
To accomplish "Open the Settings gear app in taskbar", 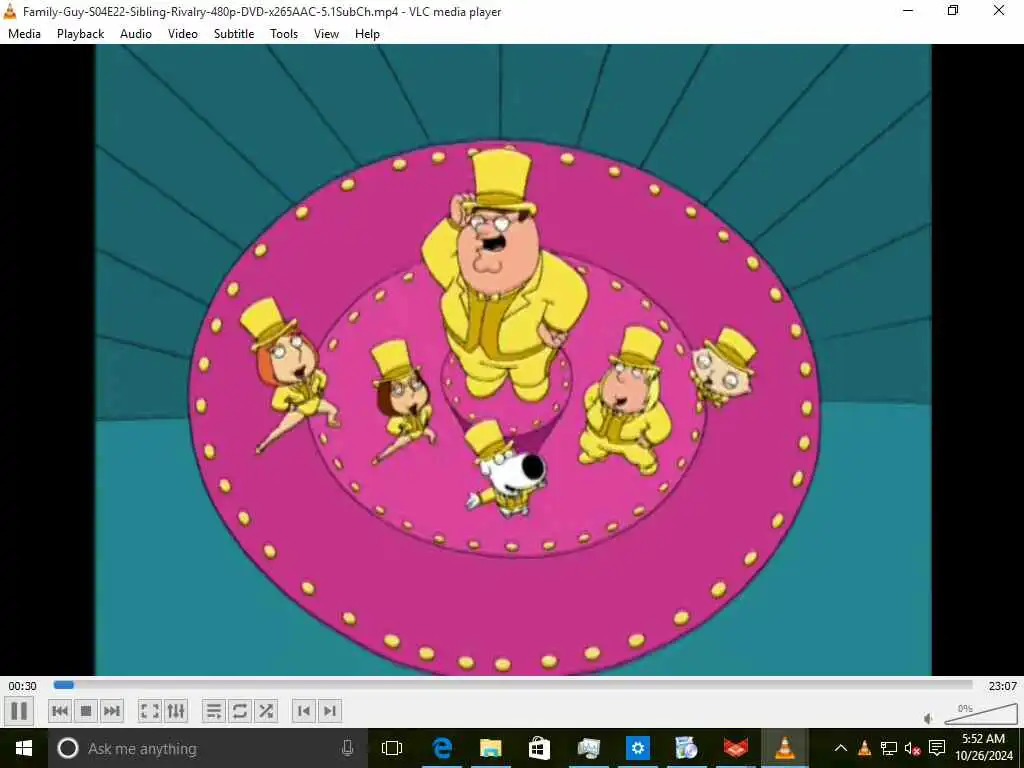I will click(637, 748).
